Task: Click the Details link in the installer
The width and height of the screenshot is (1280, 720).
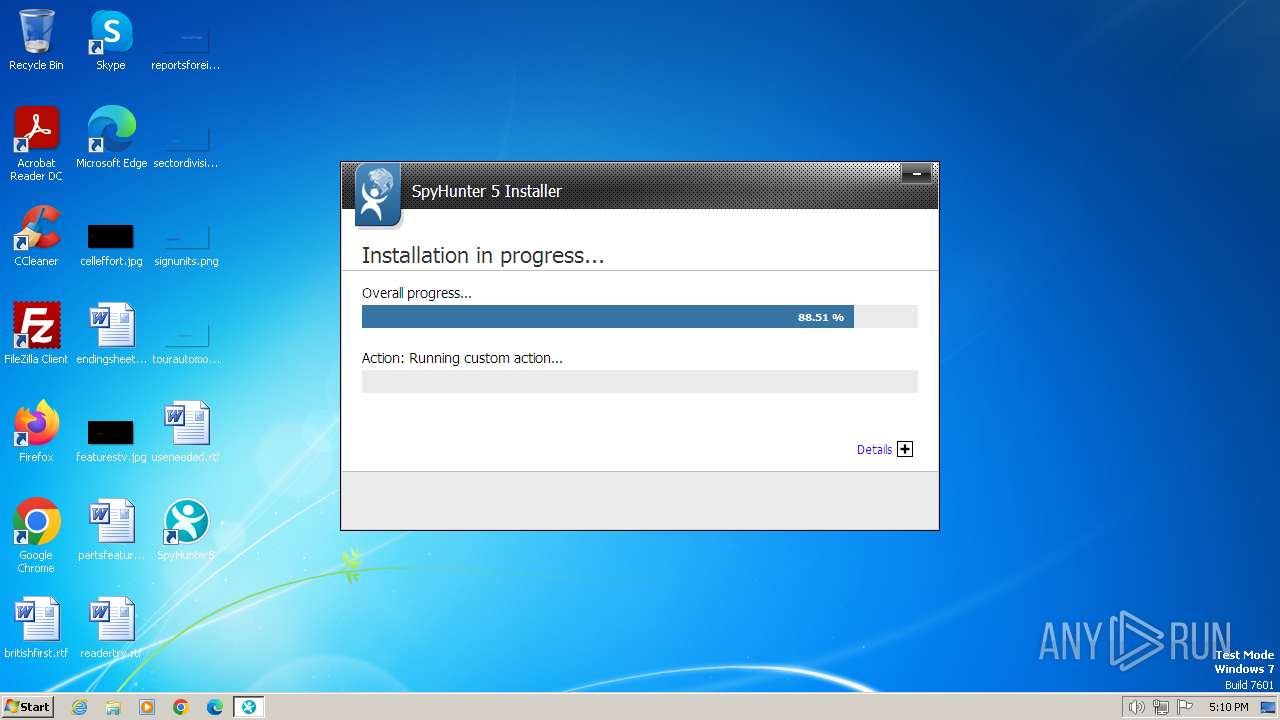Action: 874,450
